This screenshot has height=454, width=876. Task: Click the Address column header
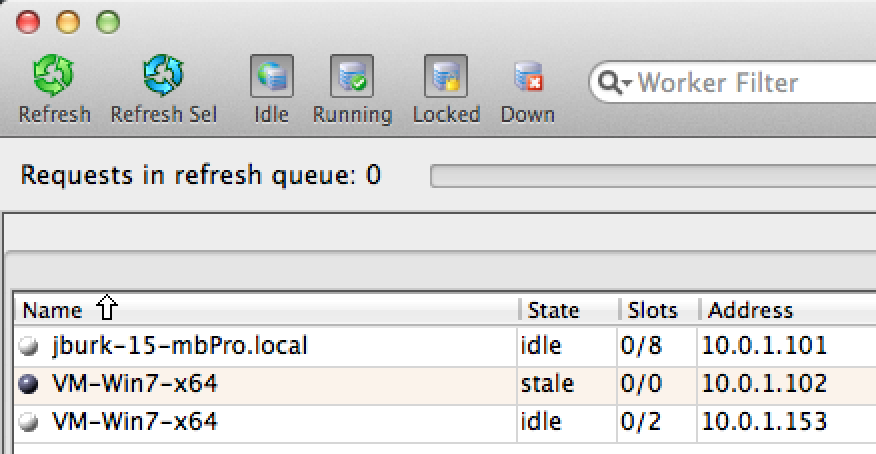pyautogui.click(x=750, y=310)
